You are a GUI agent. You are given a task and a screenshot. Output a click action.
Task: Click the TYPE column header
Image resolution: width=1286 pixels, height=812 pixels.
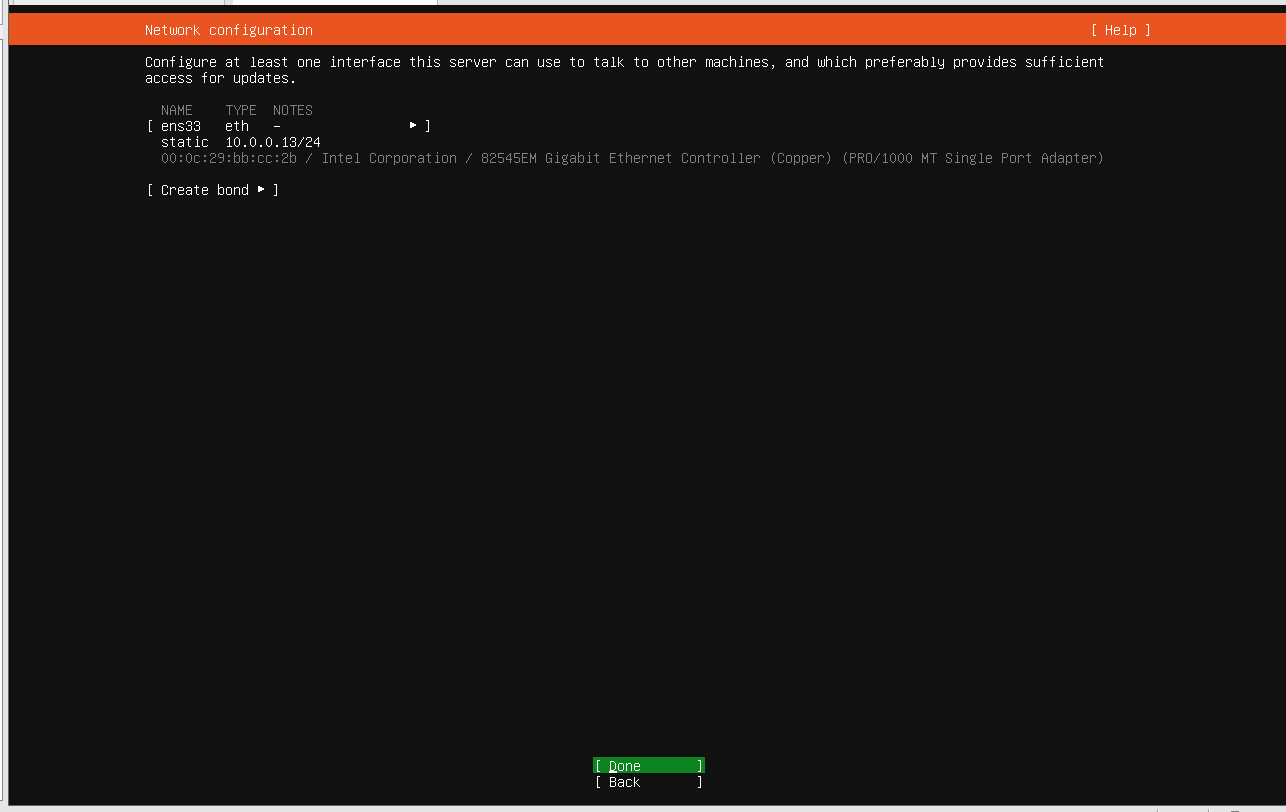pos(241,110)
